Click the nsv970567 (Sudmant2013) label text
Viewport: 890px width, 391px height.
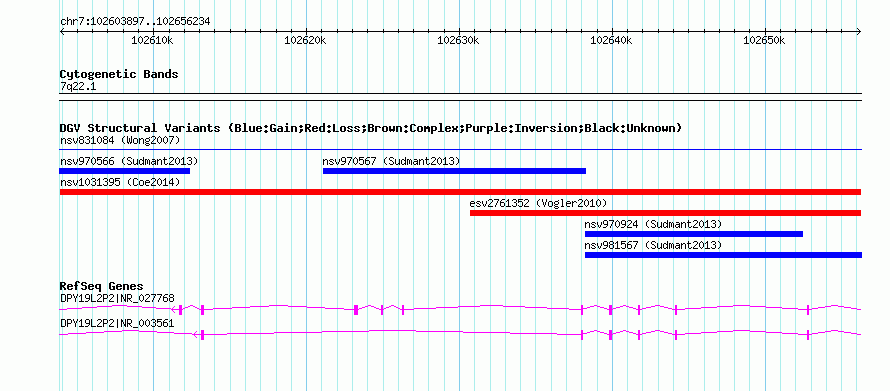click(x=391, y=161)
